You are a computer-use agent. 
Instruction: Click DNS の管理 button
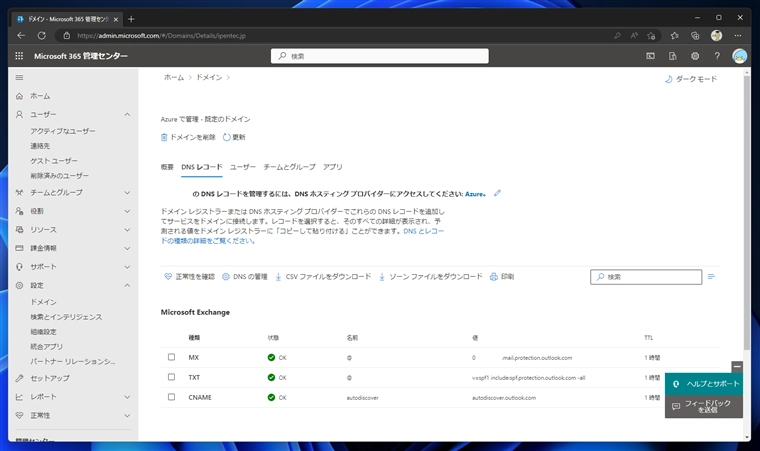point(245,276)
